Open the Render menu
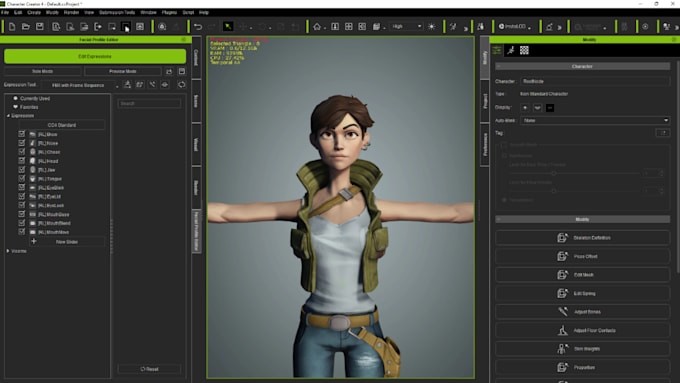680x383 pixels. (72, 13)
